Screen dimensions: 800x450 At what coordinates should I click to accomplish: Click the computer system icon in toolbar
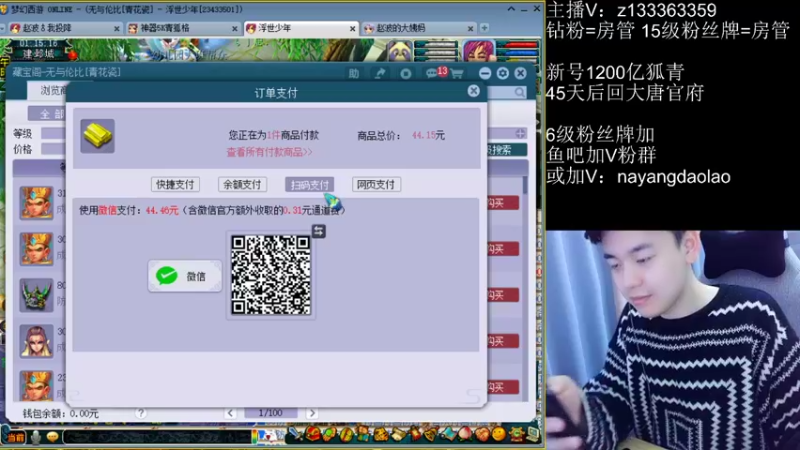tap(533, 434)
